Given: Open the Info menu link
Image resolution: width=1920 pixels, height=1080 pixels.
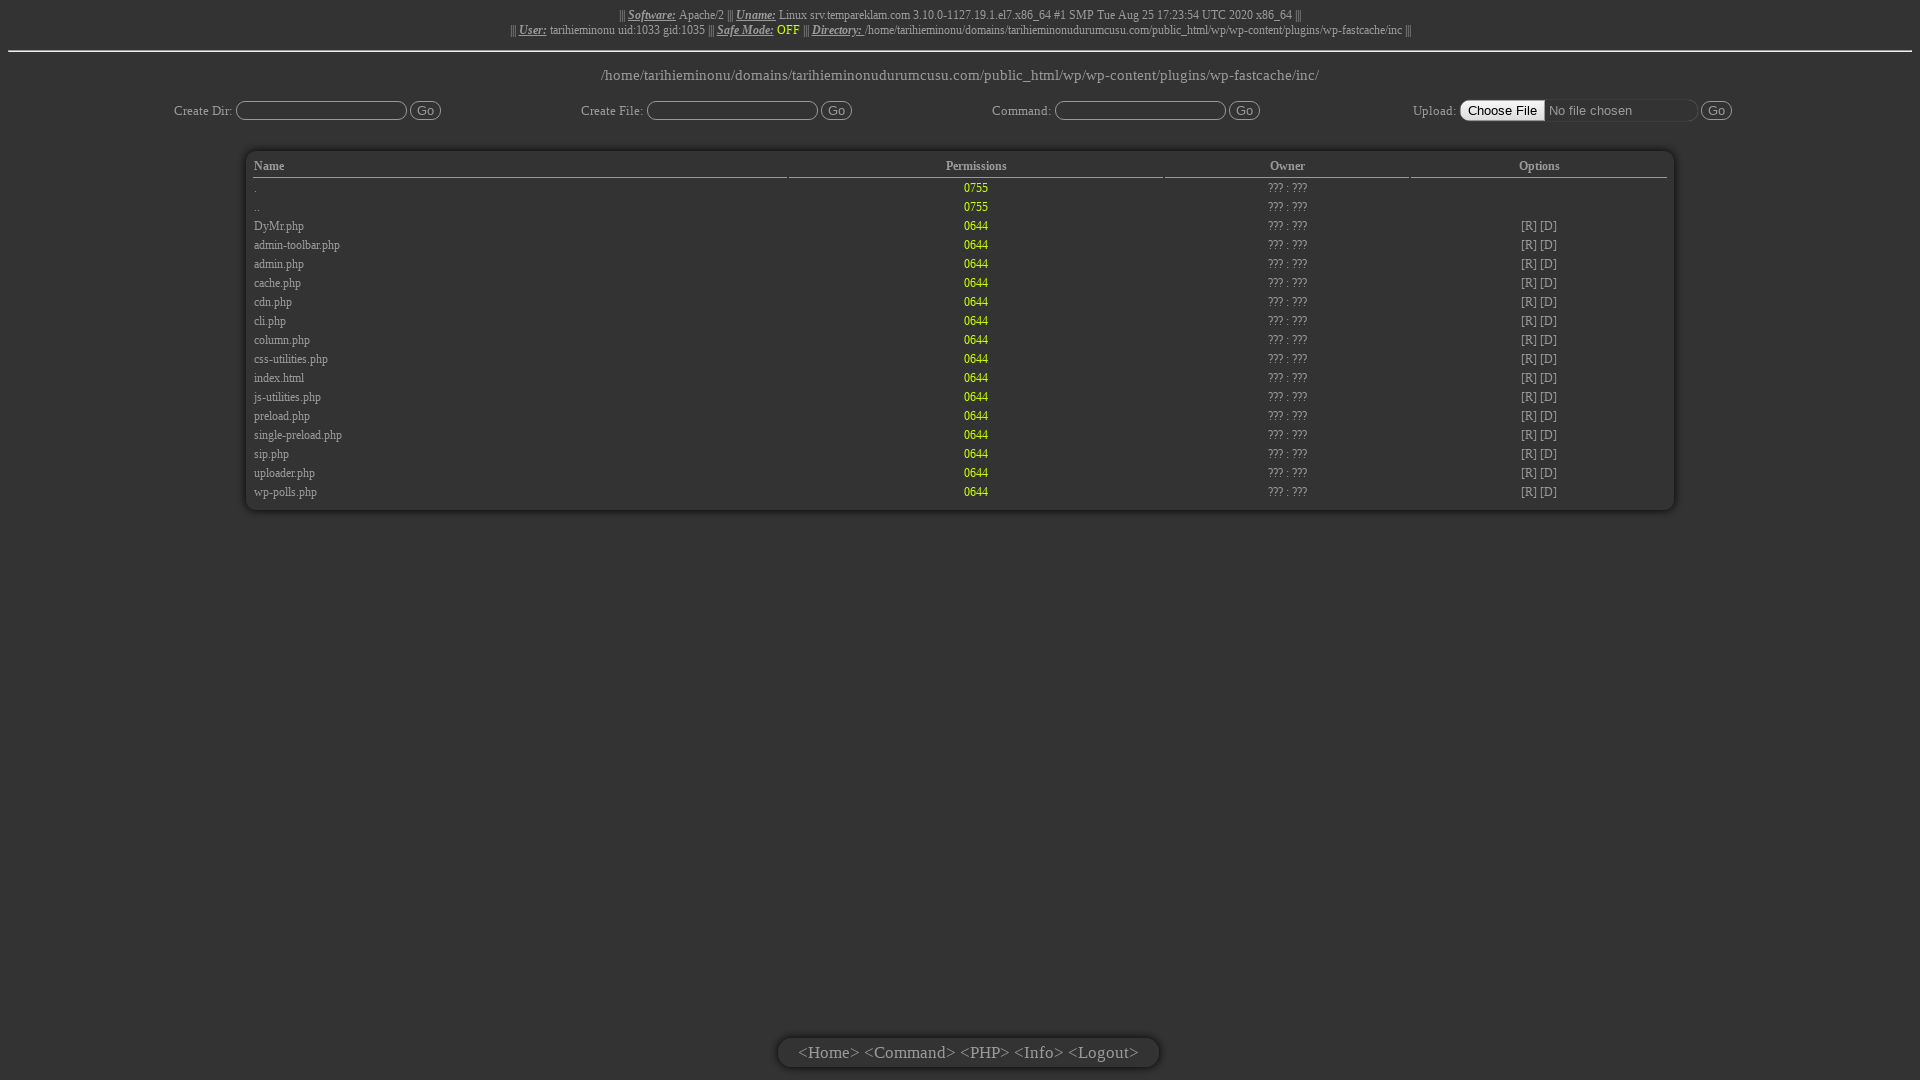Looking at the screenshot, I should (x=1038, y=1053).
